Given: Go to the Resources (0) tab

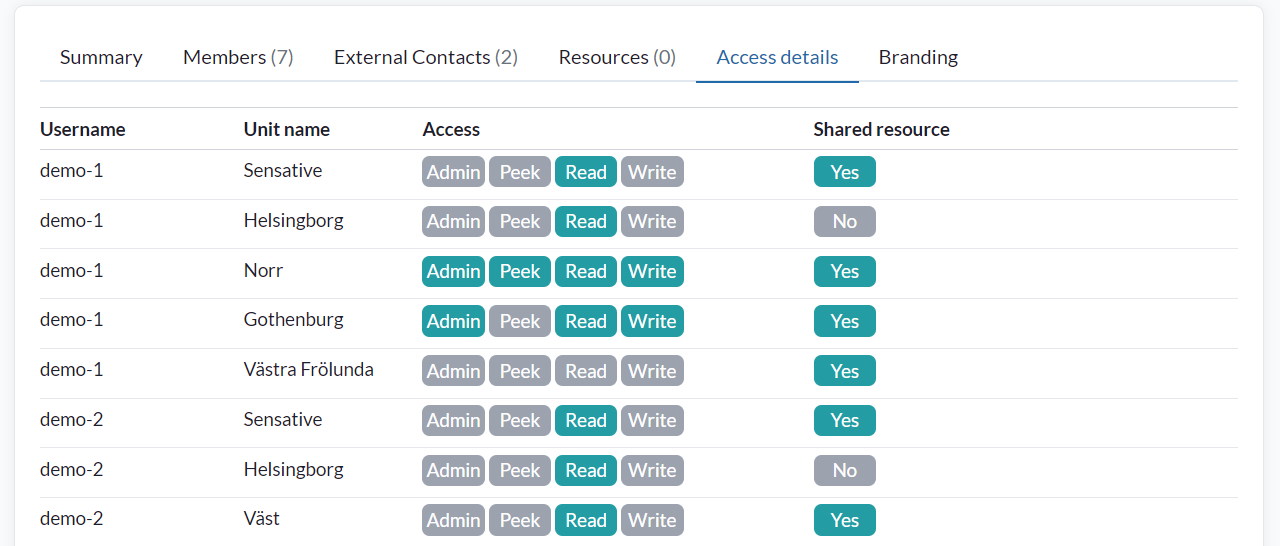Looking at the screenshot, I should coord(617,57).
